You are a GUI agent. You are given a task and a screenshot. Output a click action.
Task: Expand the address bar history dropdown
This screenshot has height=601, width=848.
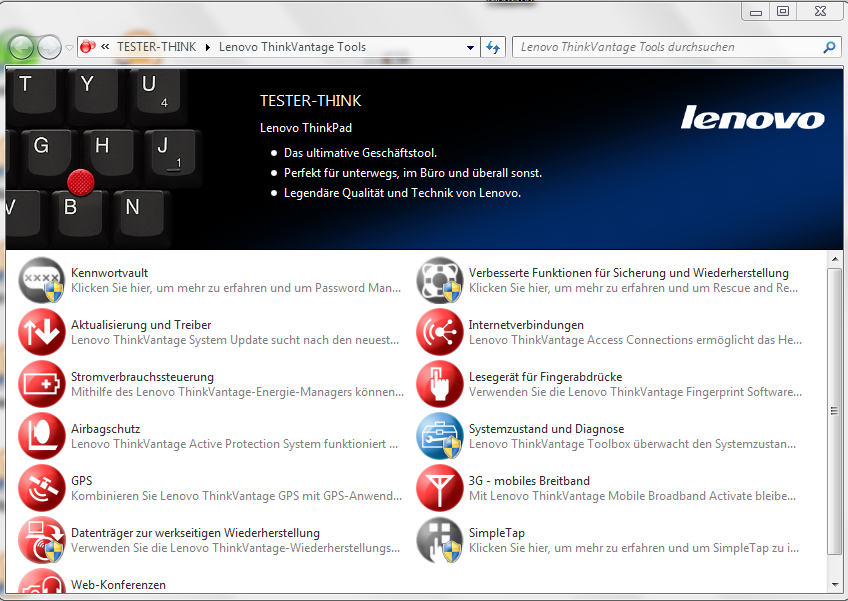[x=470, y=48]
